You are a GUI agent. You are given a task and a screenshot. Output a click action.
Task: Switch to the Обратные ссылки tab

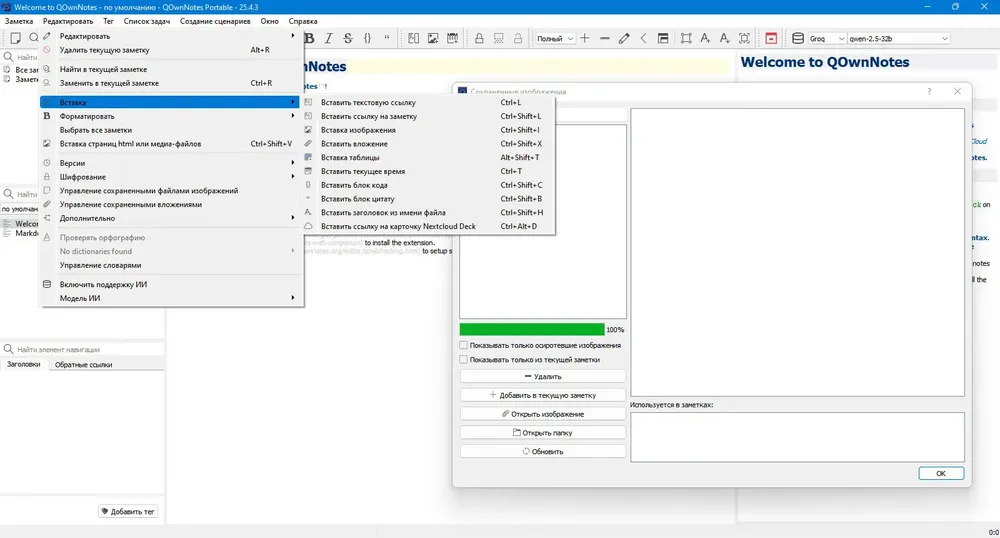point(84,365)
